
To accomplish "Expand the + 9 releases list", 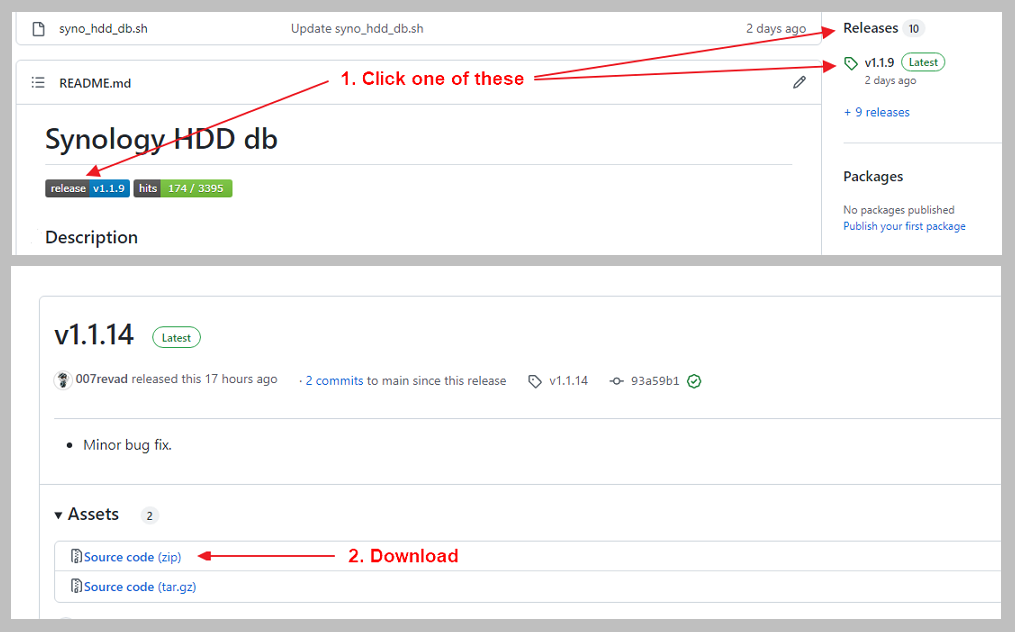I will 876,112.
